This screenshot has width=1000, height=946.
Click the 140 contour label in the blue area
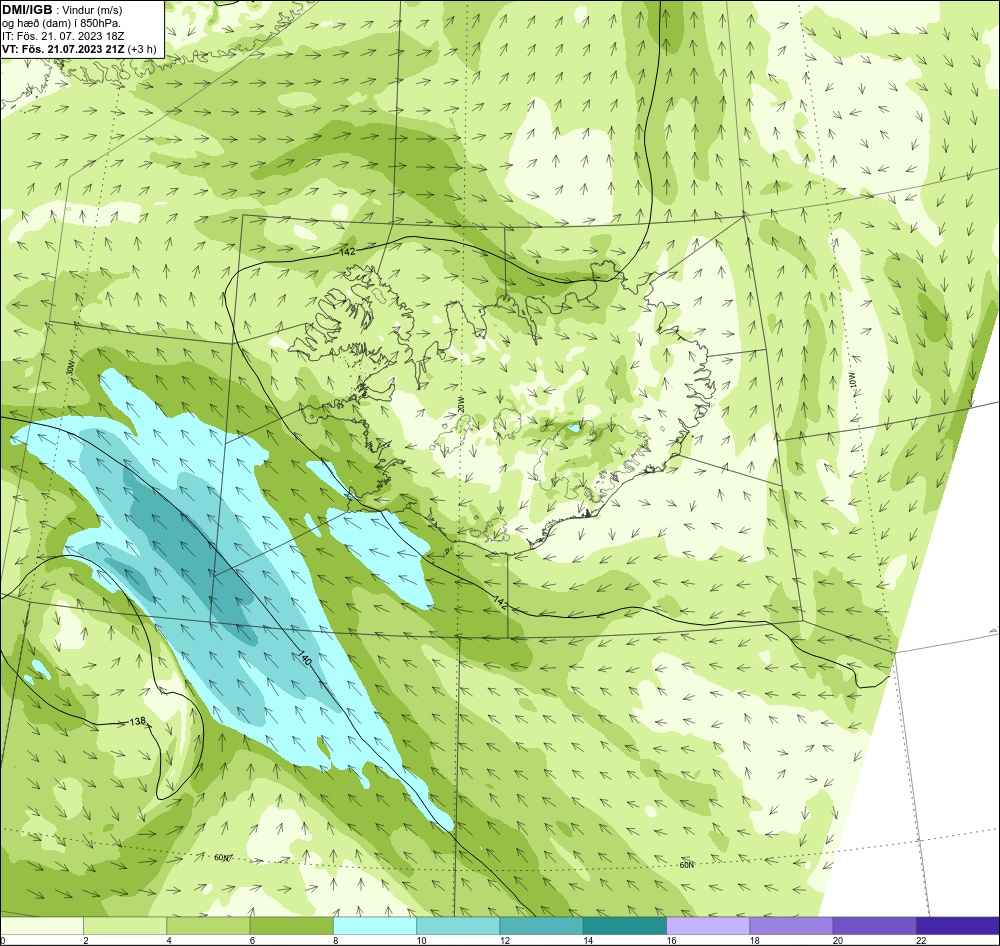[304, 659]
